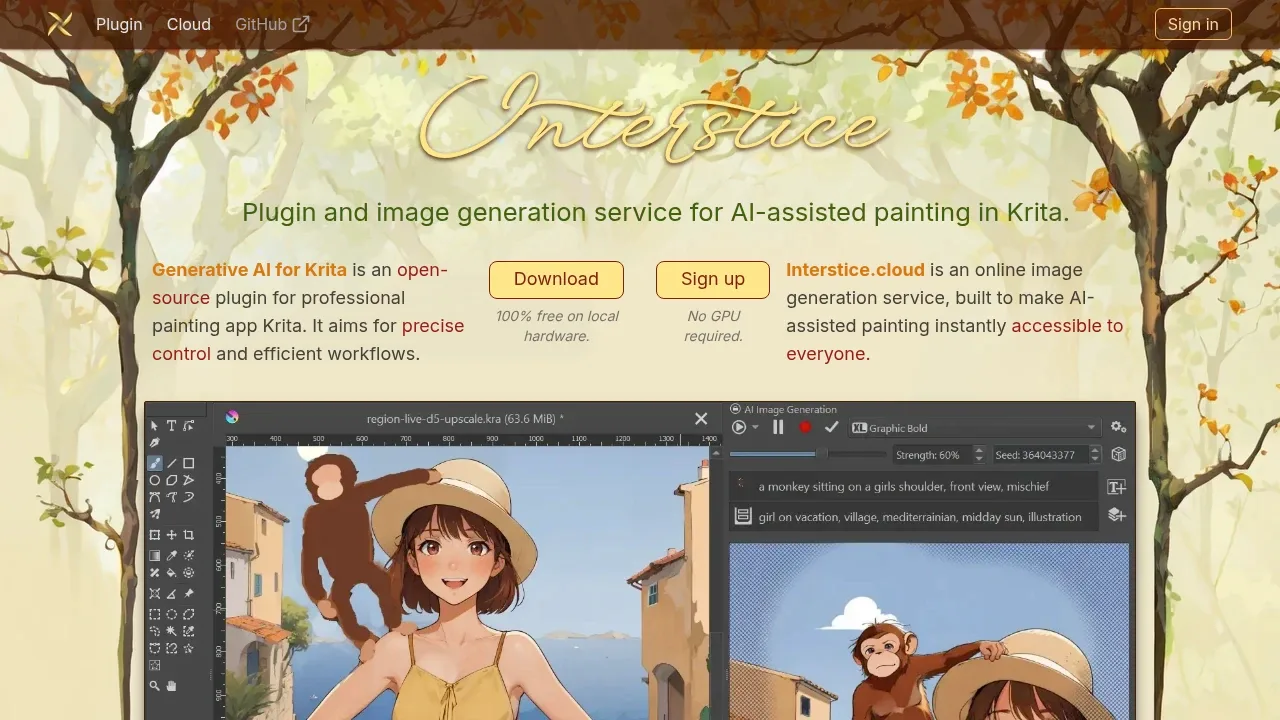The width and height of the screenshot is (1280, 720).
Task: Click the add text region icon
Action: [1117, 487]
